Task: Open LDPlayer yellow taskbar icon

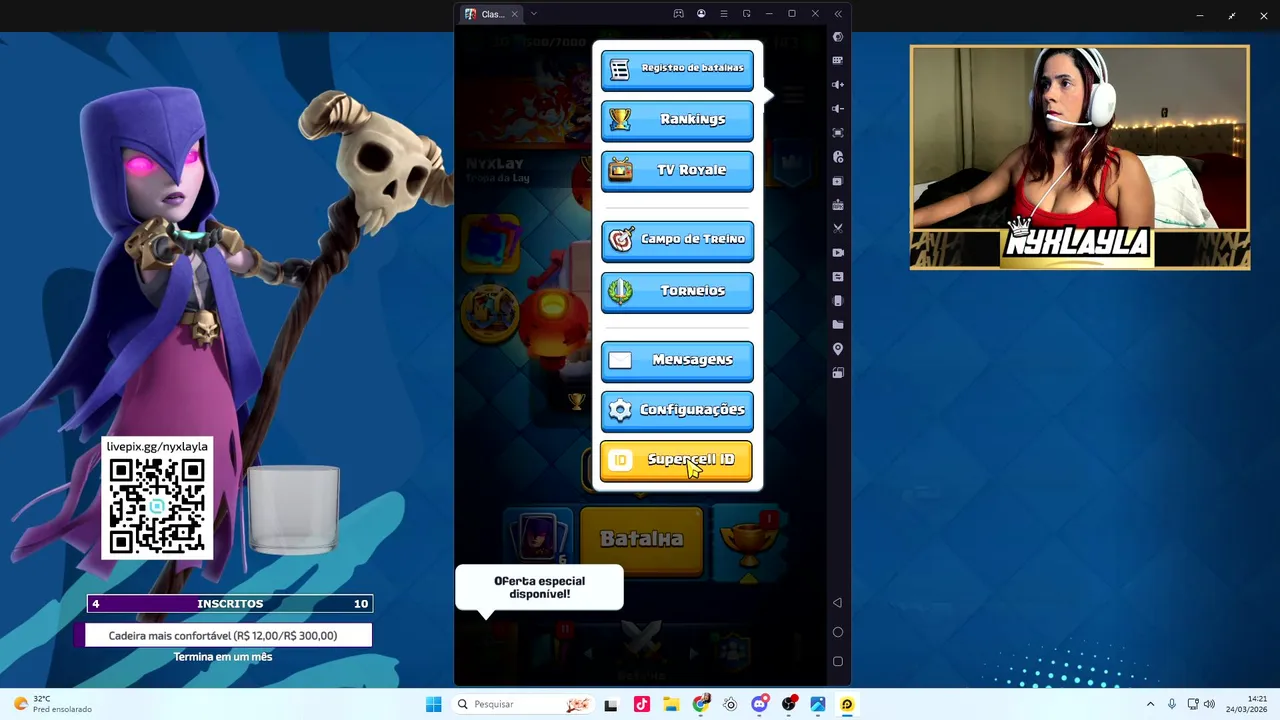Action: pos(847,704)
